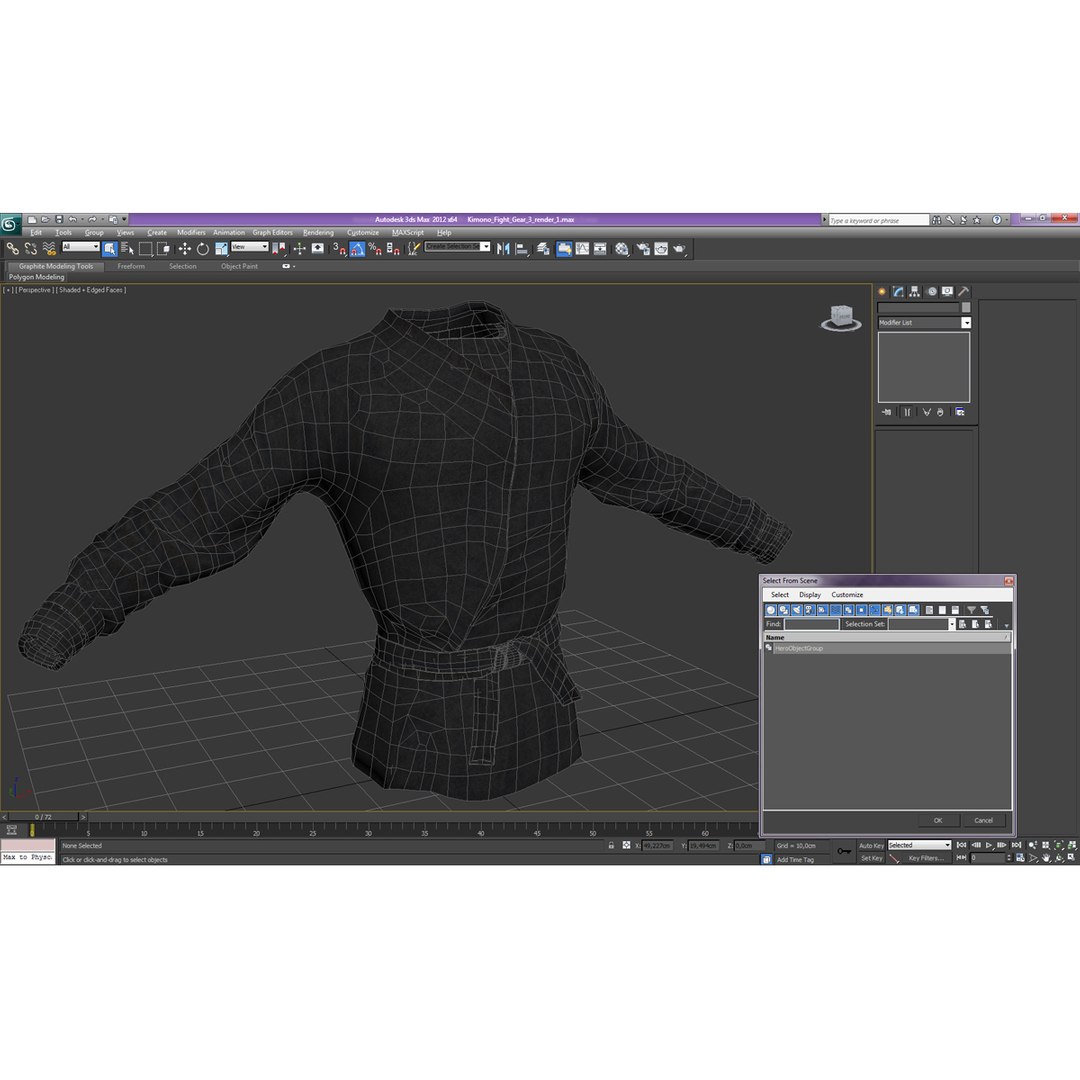Click Select and Manipulate tool
This screenshot has width=1080, height=1080.
(299, 249)
